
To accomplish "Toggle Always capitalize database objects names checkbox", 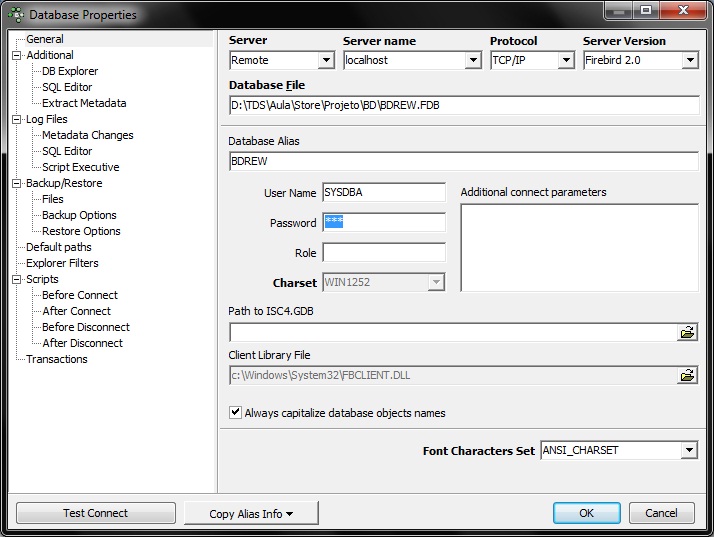I will click(x=235, y=413).
